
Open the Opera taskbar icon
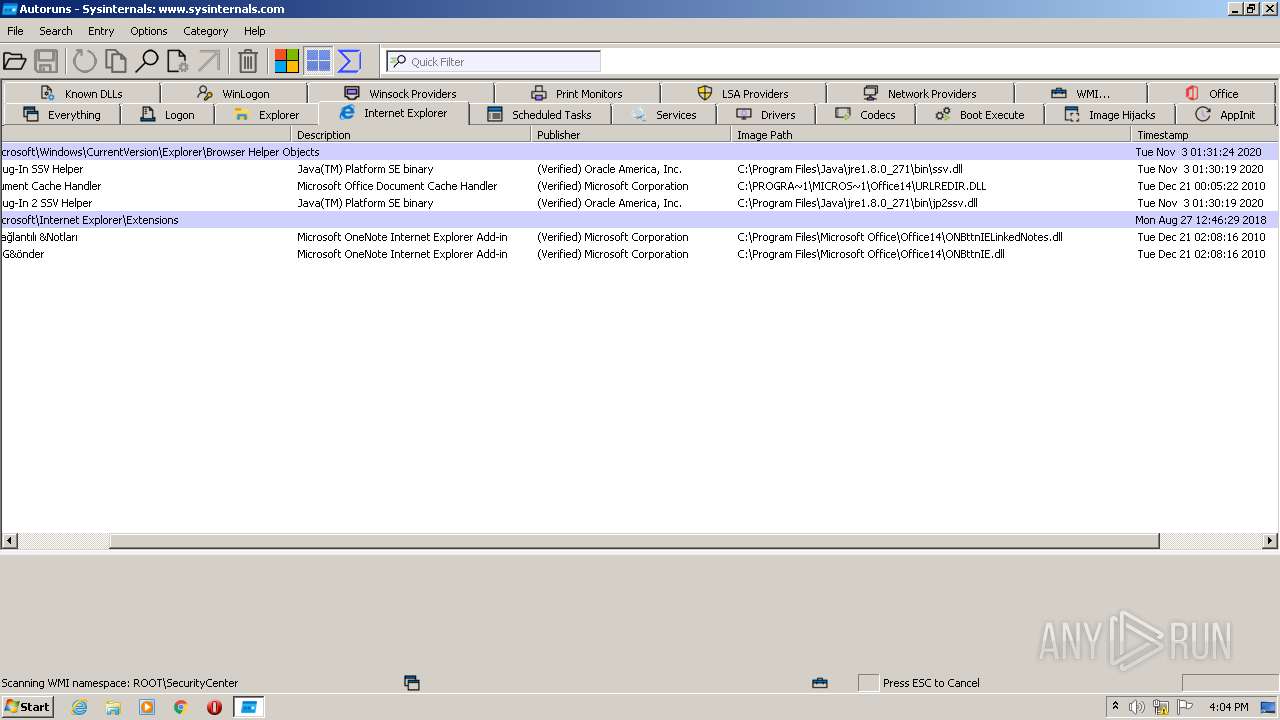point(214,707)
